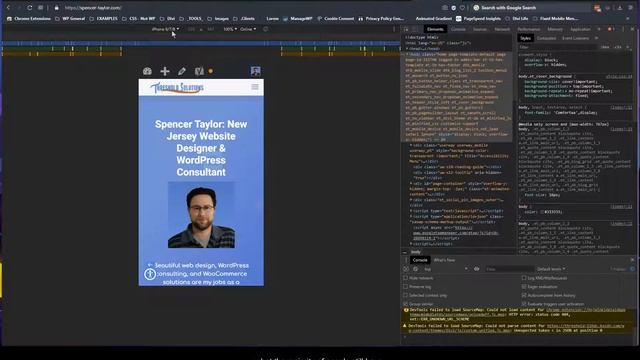
Task: Click :hov toggle in Styles pane
Action: [605, 47]
